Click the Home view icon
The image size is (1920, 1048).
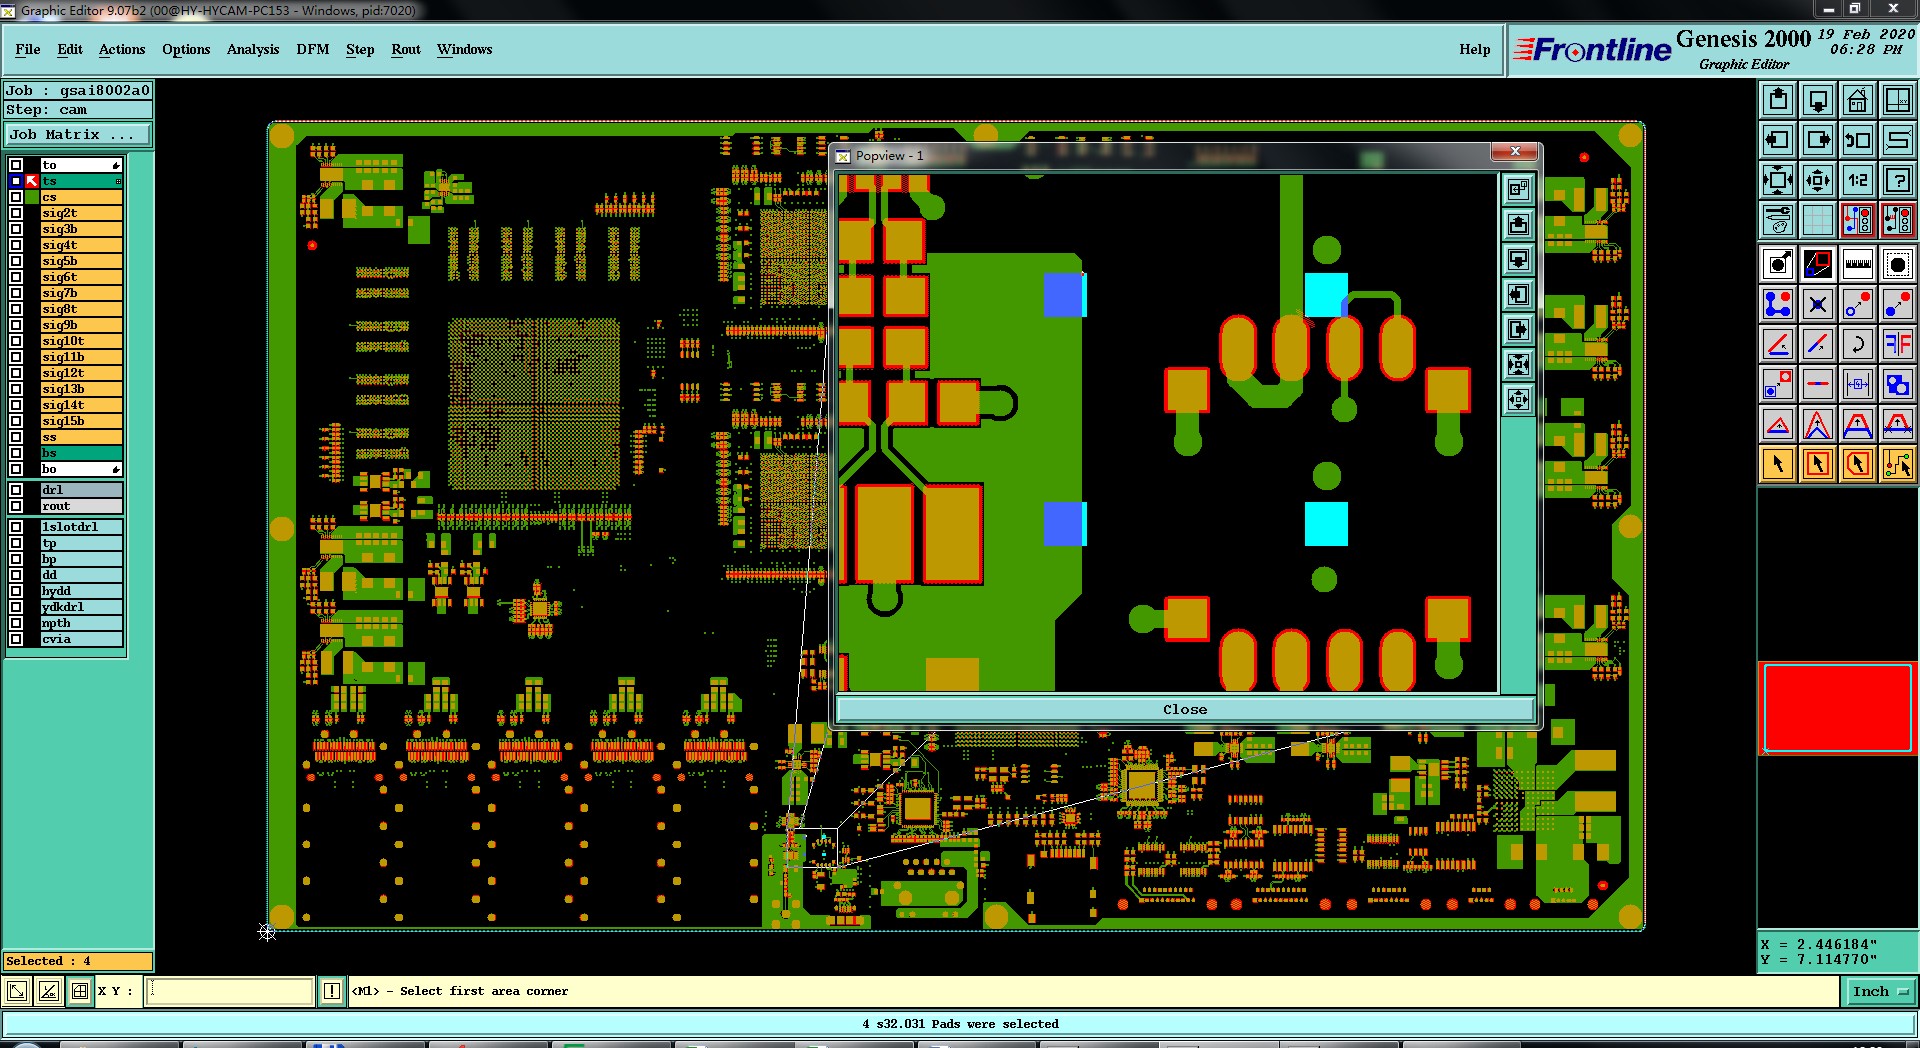1857,100
